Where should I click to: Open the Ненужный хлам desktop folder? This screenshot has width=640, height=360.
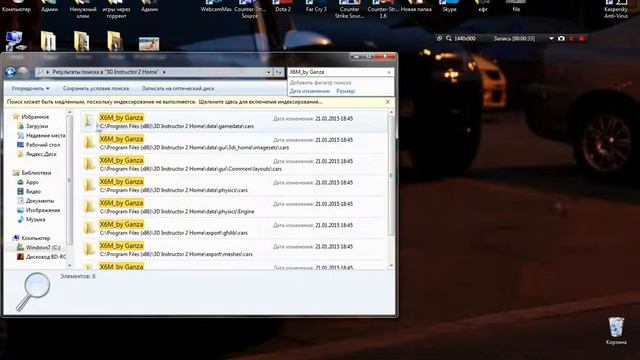click(x=83, y=9)
